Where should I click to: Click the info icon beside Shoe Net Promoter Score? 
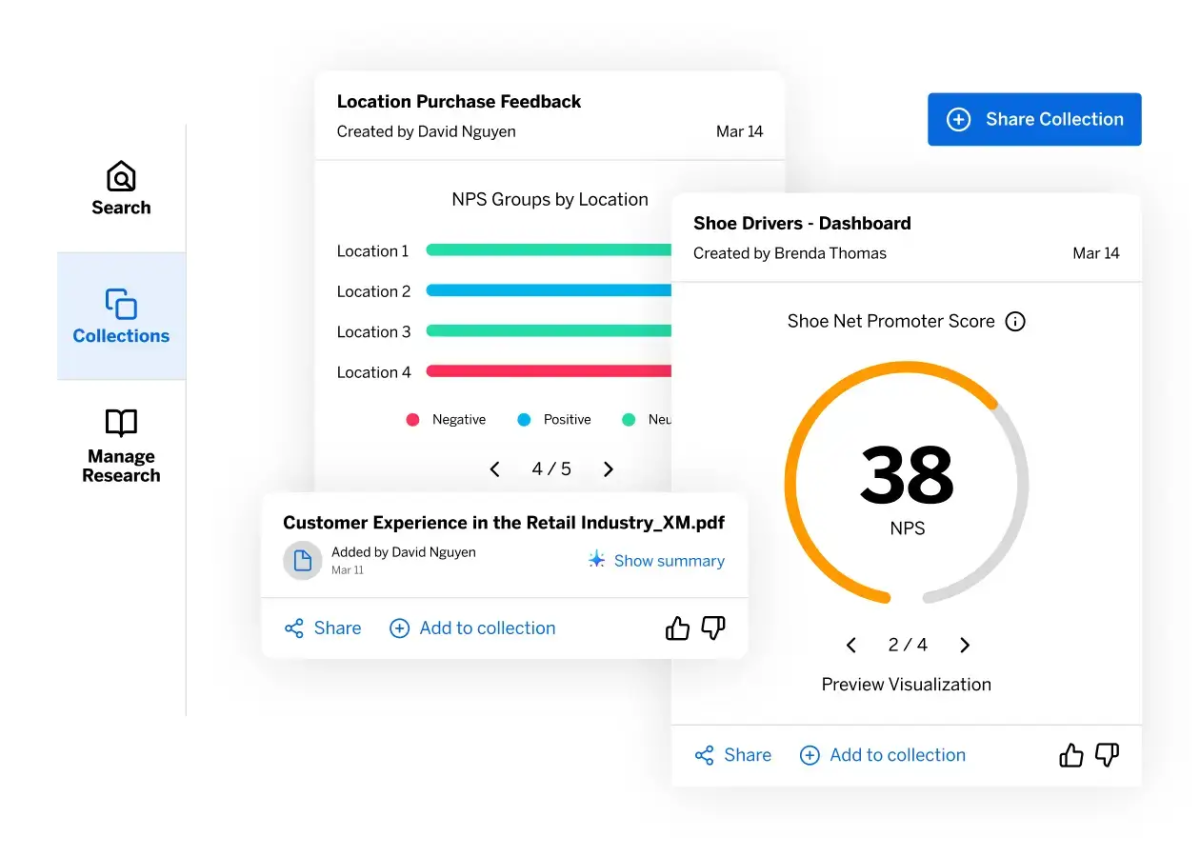[1016, 321]
